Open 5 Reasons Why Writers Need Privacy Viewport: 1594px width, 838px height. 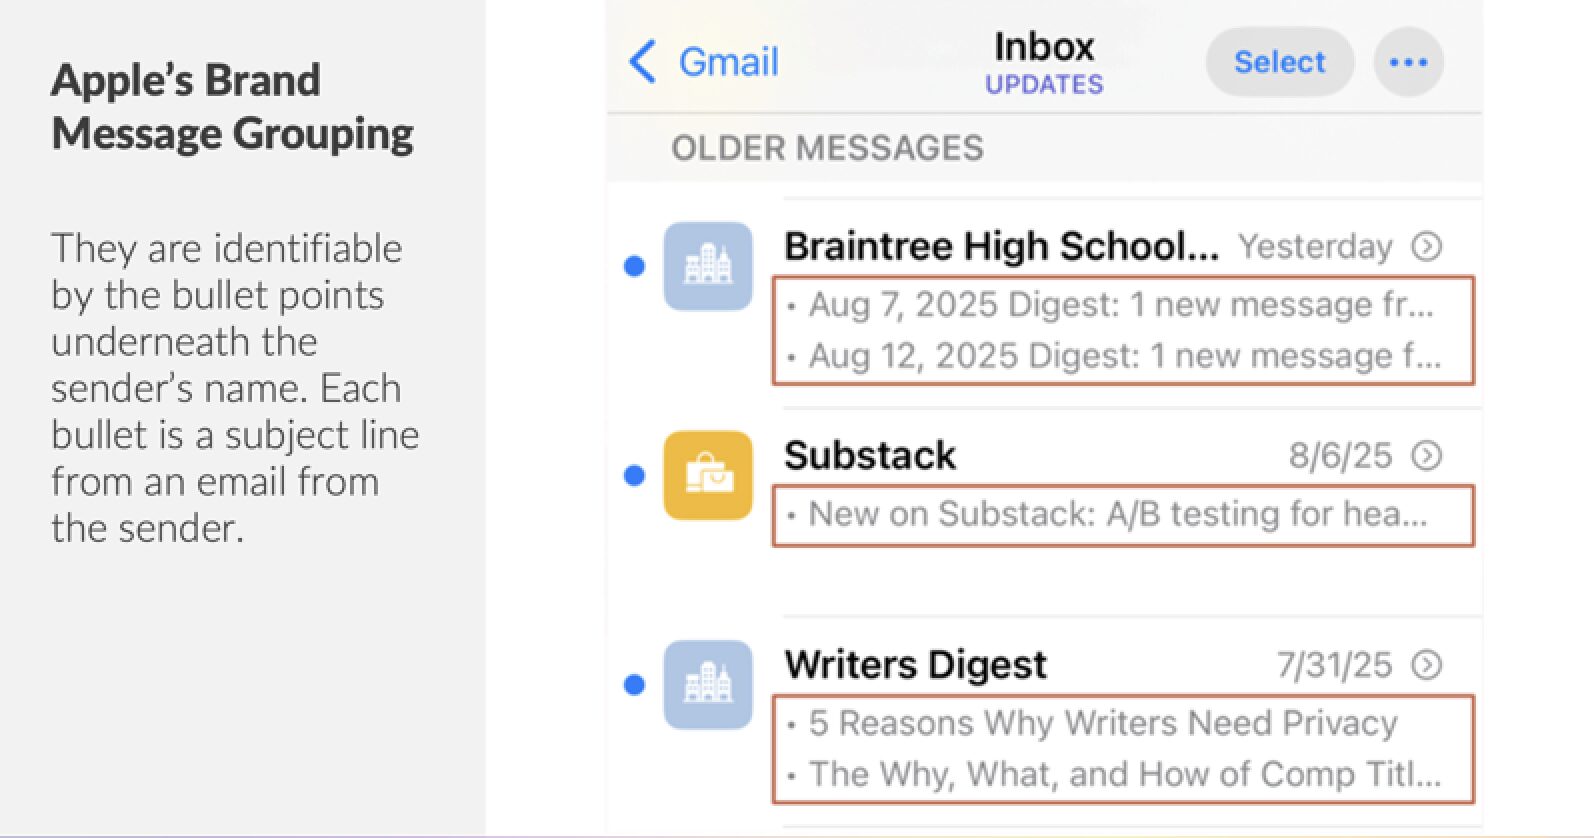click(x=1102, y=723)
